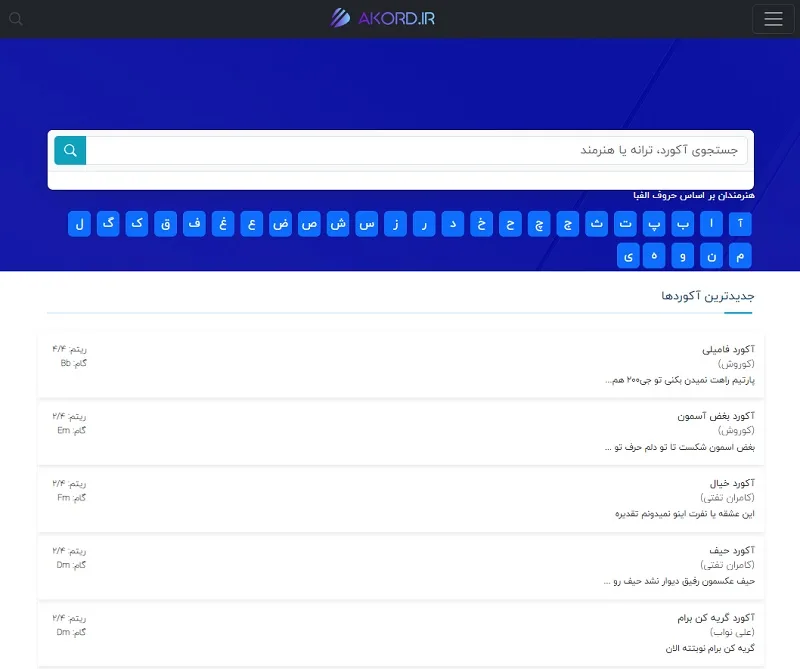Browse artists starting with letter چ
Image resolution: width=800 pixels, height=669 pixels.
click(x=539, y=224)
